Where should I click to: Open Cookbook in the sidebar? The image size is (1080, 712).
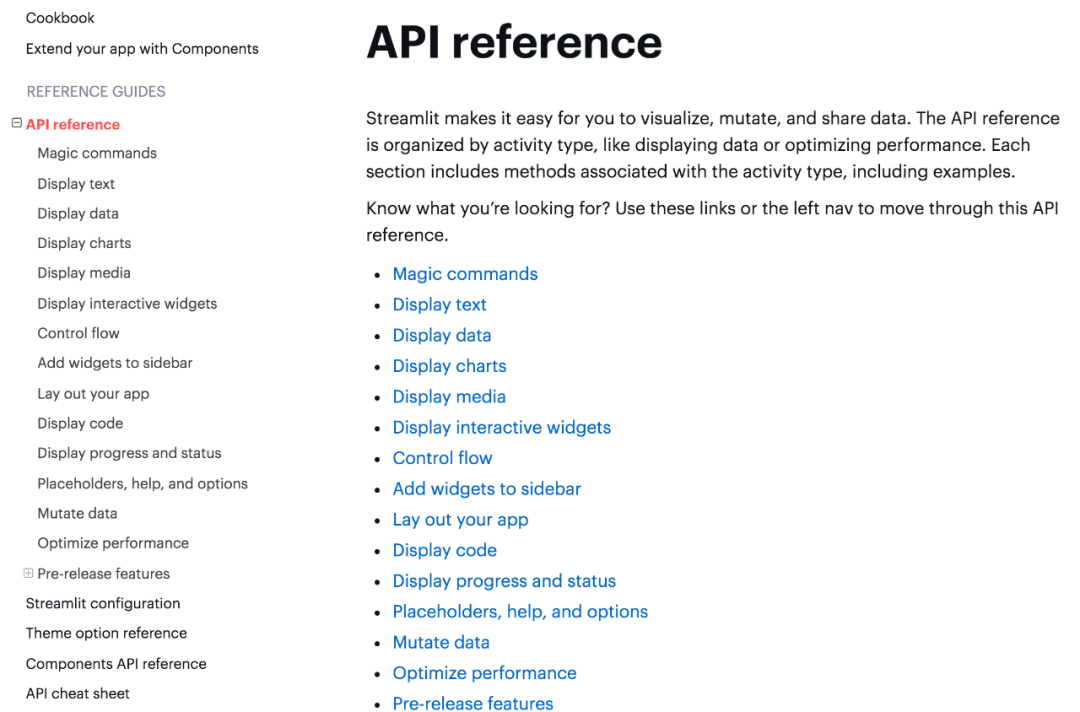(60, 18)
